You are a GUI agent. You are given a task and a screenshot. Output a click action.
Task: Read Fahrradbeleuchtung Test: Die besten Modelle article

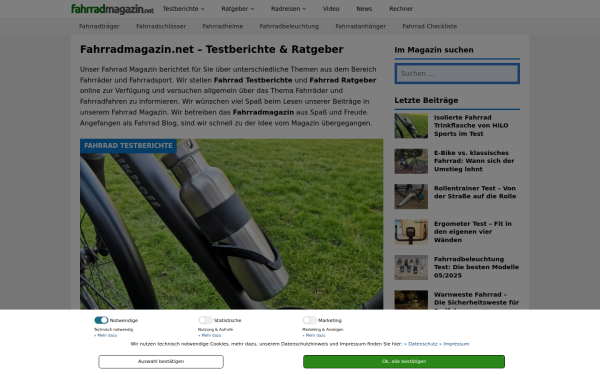point(476,267)
